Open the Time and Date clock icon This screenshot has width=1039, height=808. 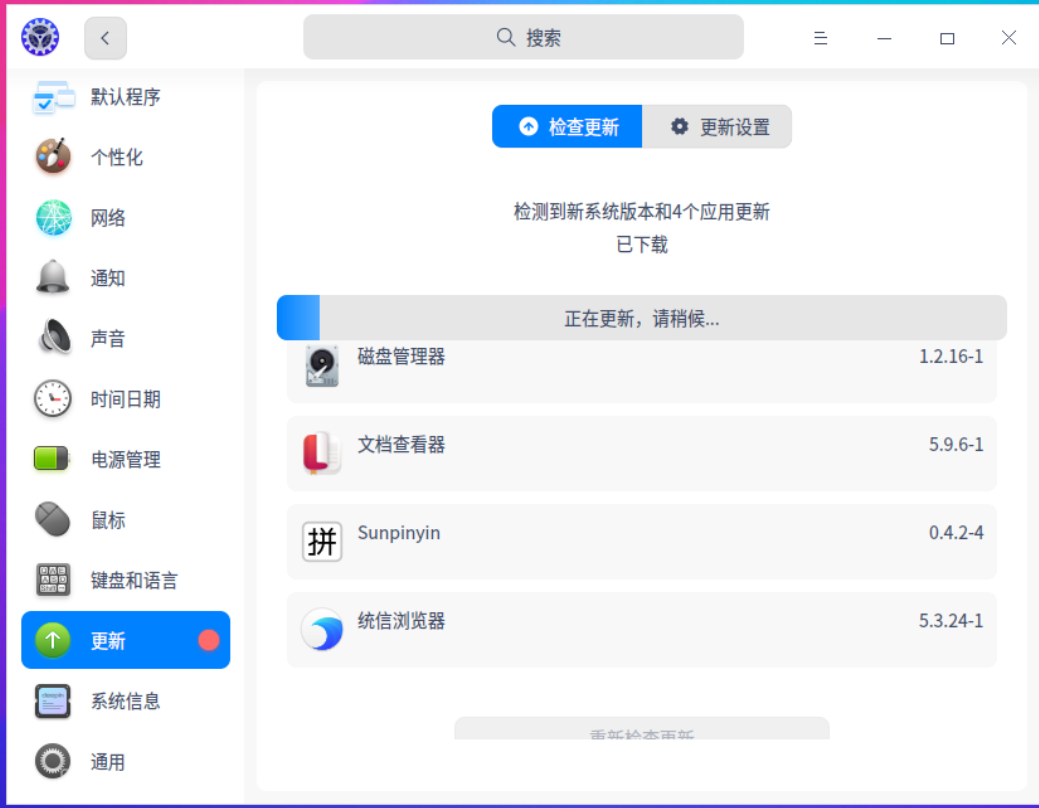(x=53, y=398)
